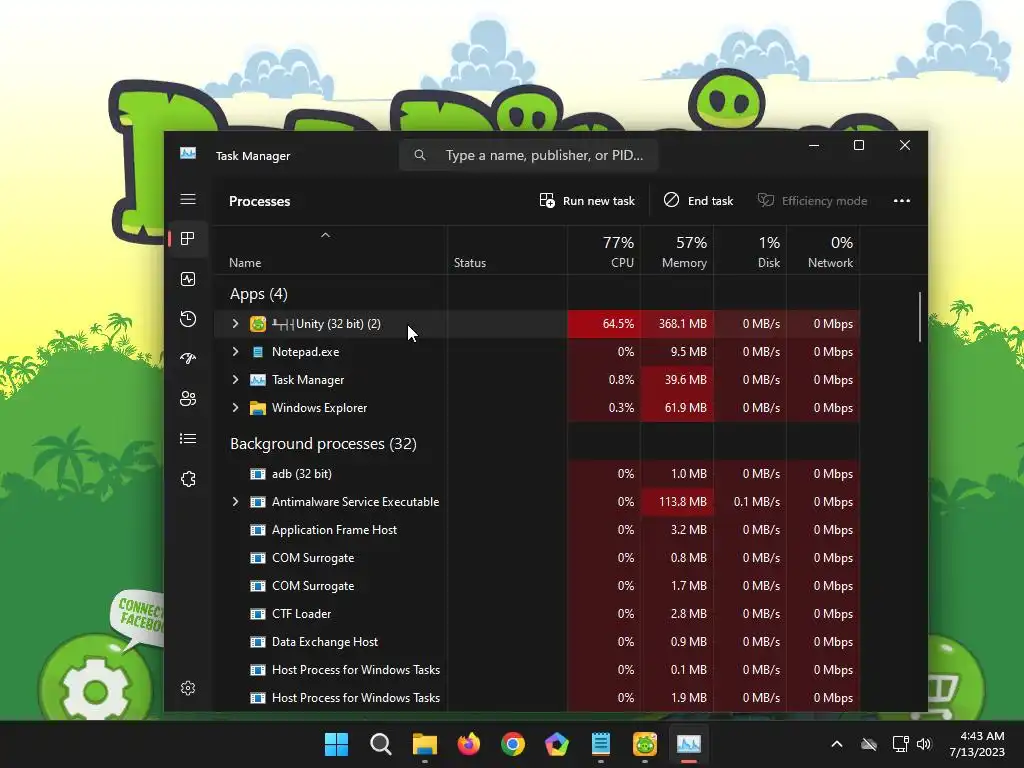Click the 368.1 MB memory cell
The image size is (1024, 768).
[x=677, y=324]
